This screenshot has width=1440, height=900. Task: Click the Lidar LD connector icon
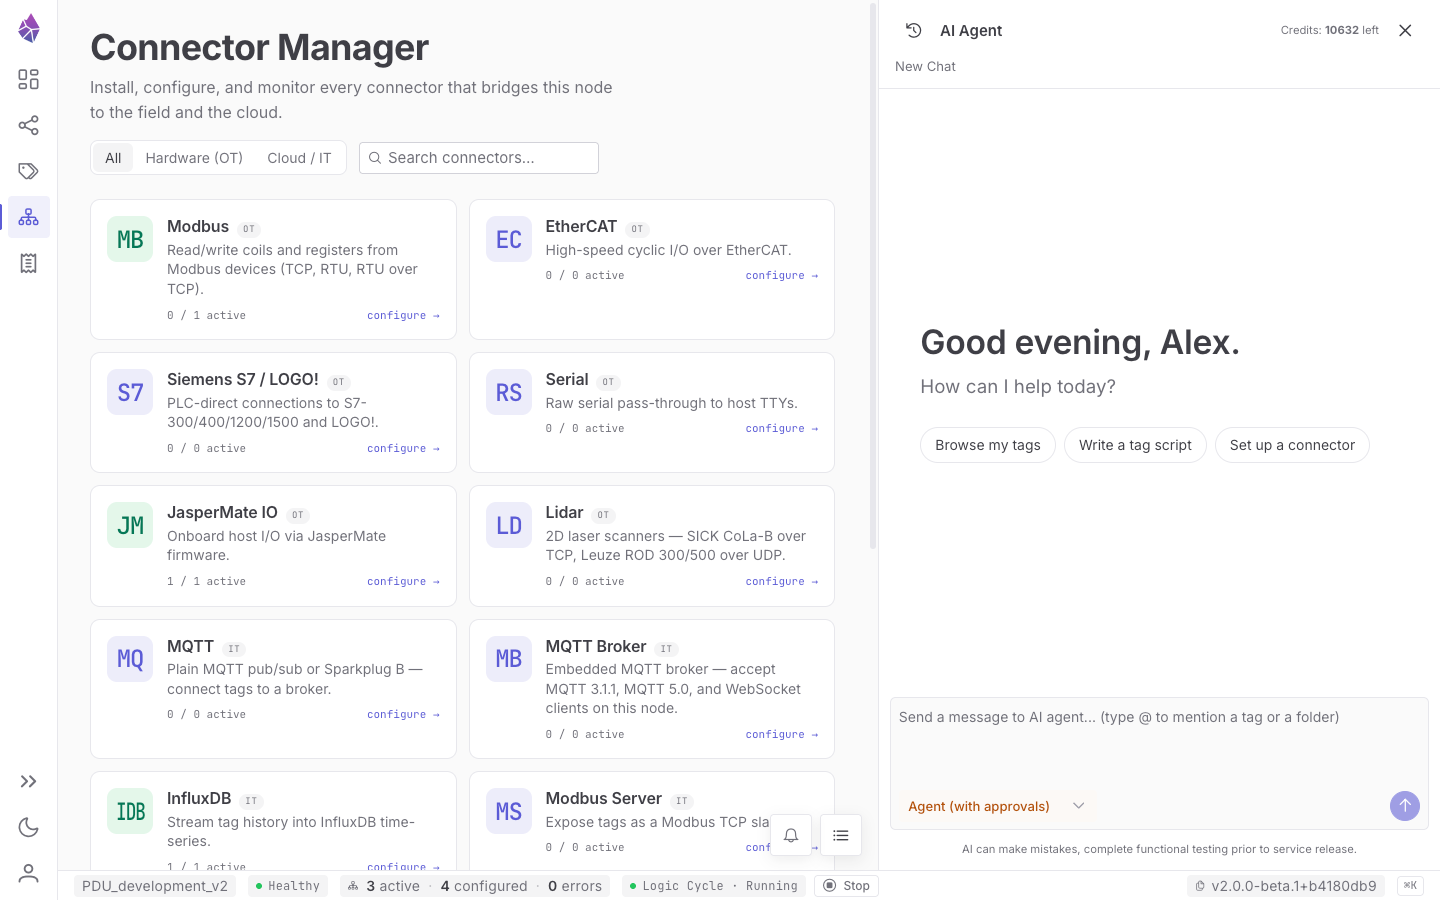tap(509, 525)
